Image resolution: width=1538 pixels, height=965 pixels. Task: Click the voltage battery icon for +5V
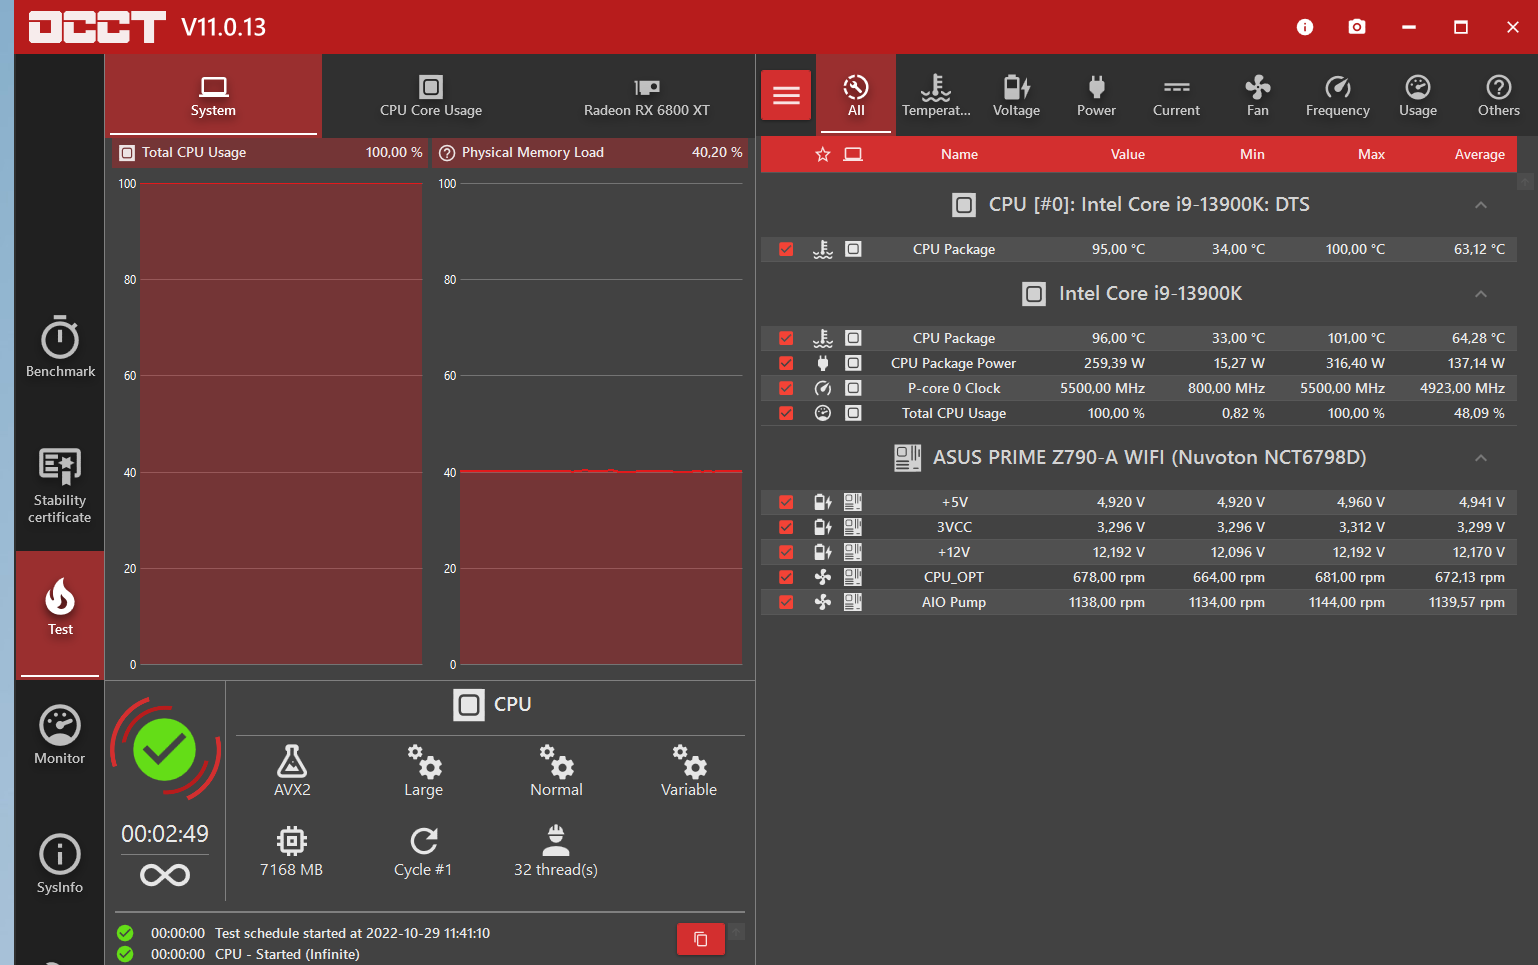click(x=823, y=502)
